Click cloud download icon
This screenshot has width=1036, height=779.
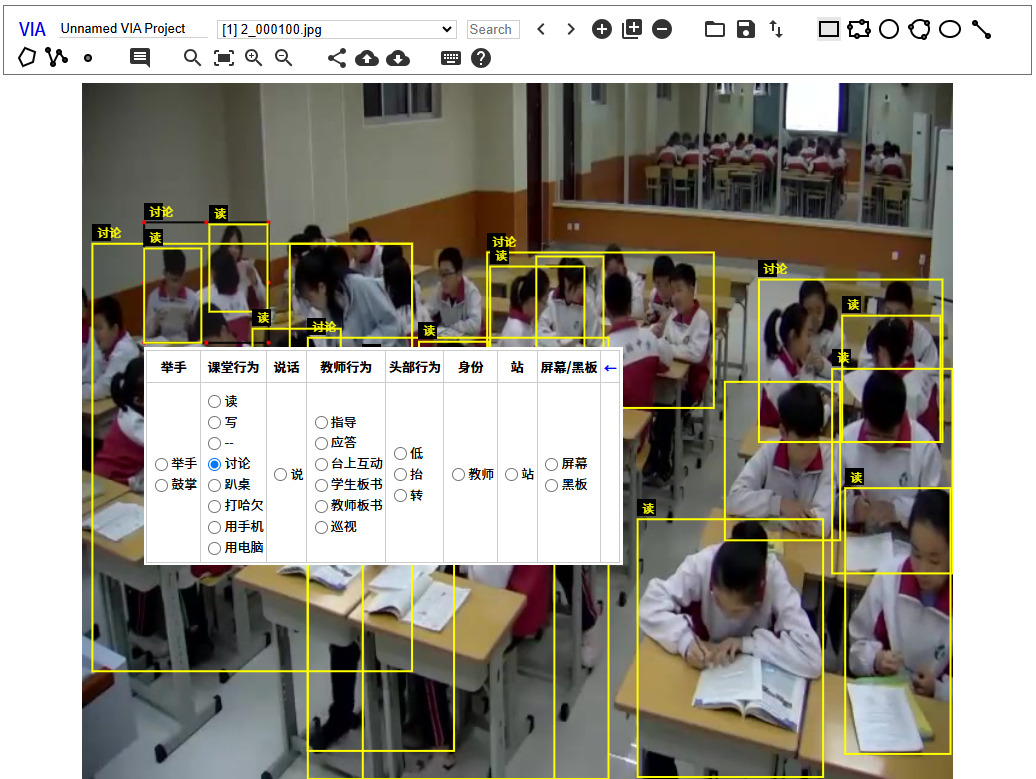[398, 58]
